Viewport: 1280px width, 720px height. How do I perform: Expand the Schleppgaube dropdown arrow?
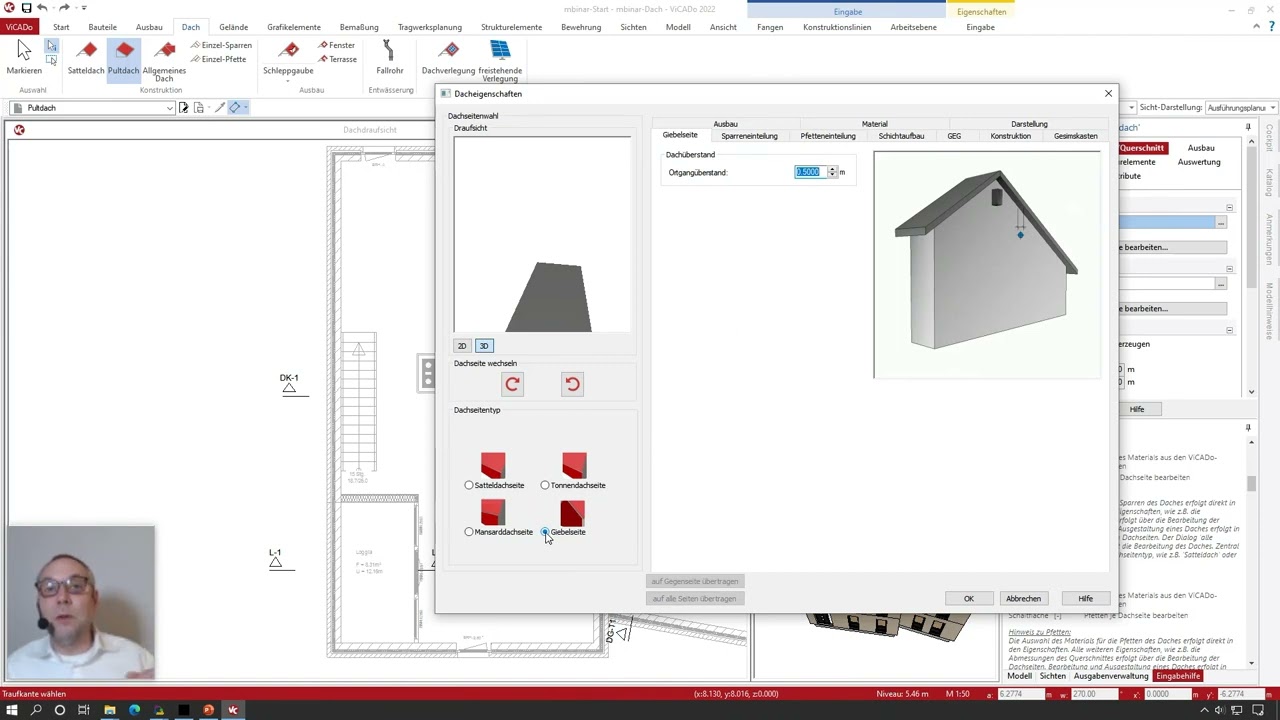288,80
